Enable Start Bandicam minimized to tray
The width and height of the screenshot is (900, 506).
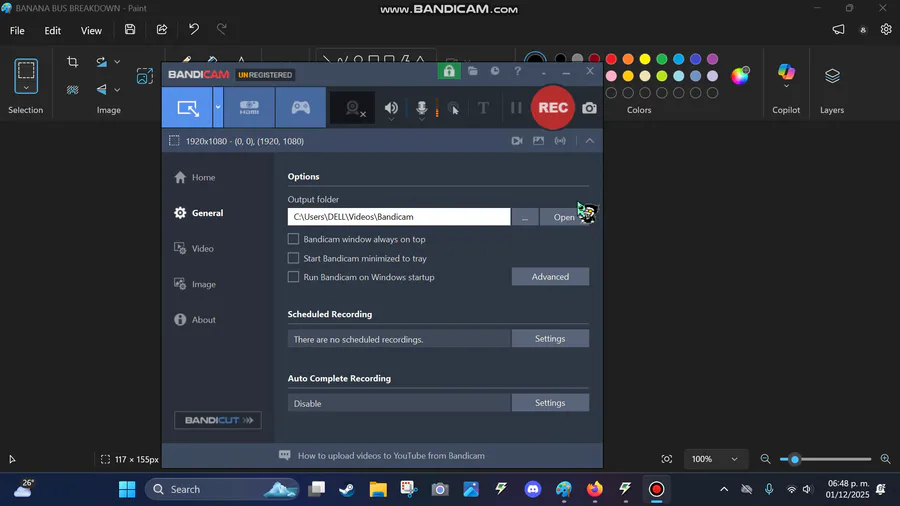[x=293, y=258]
